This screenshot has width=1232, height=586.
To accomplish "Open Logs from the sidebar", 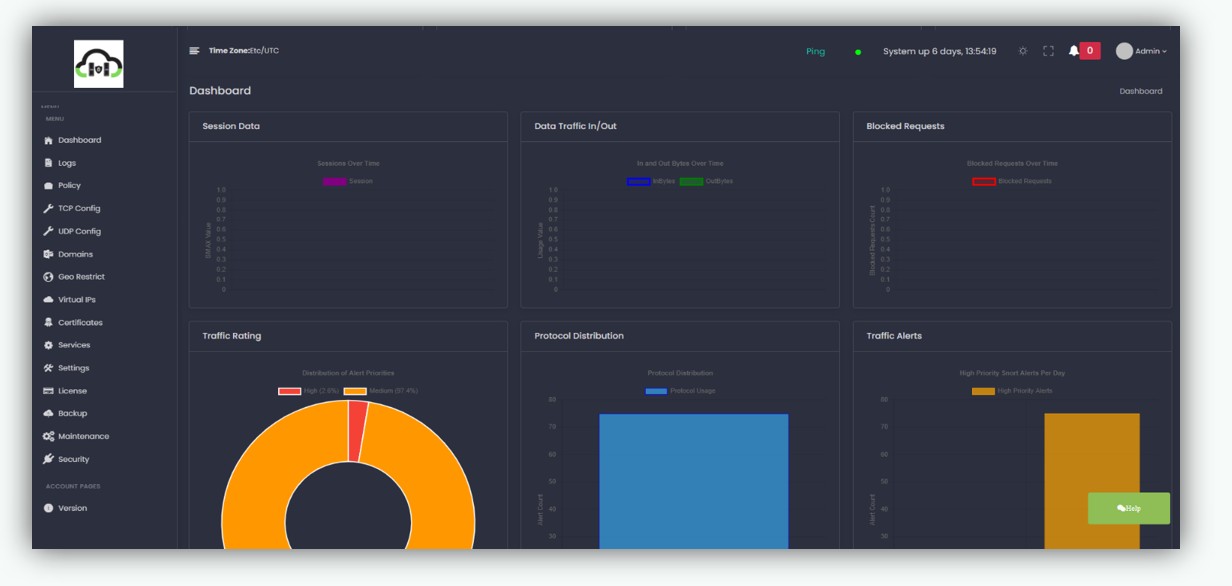I will click(x=66, y=163).
